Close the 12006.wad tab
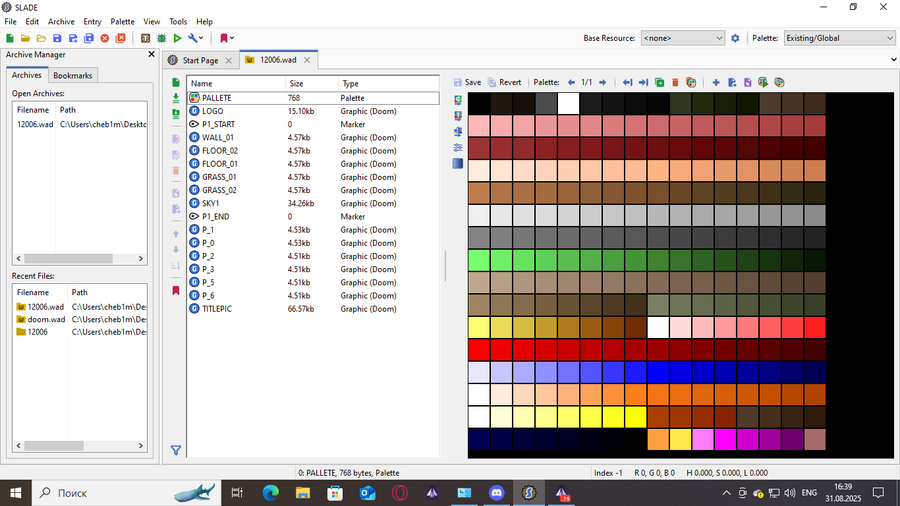This screenshot has width=900, height=506. (307, 60)
